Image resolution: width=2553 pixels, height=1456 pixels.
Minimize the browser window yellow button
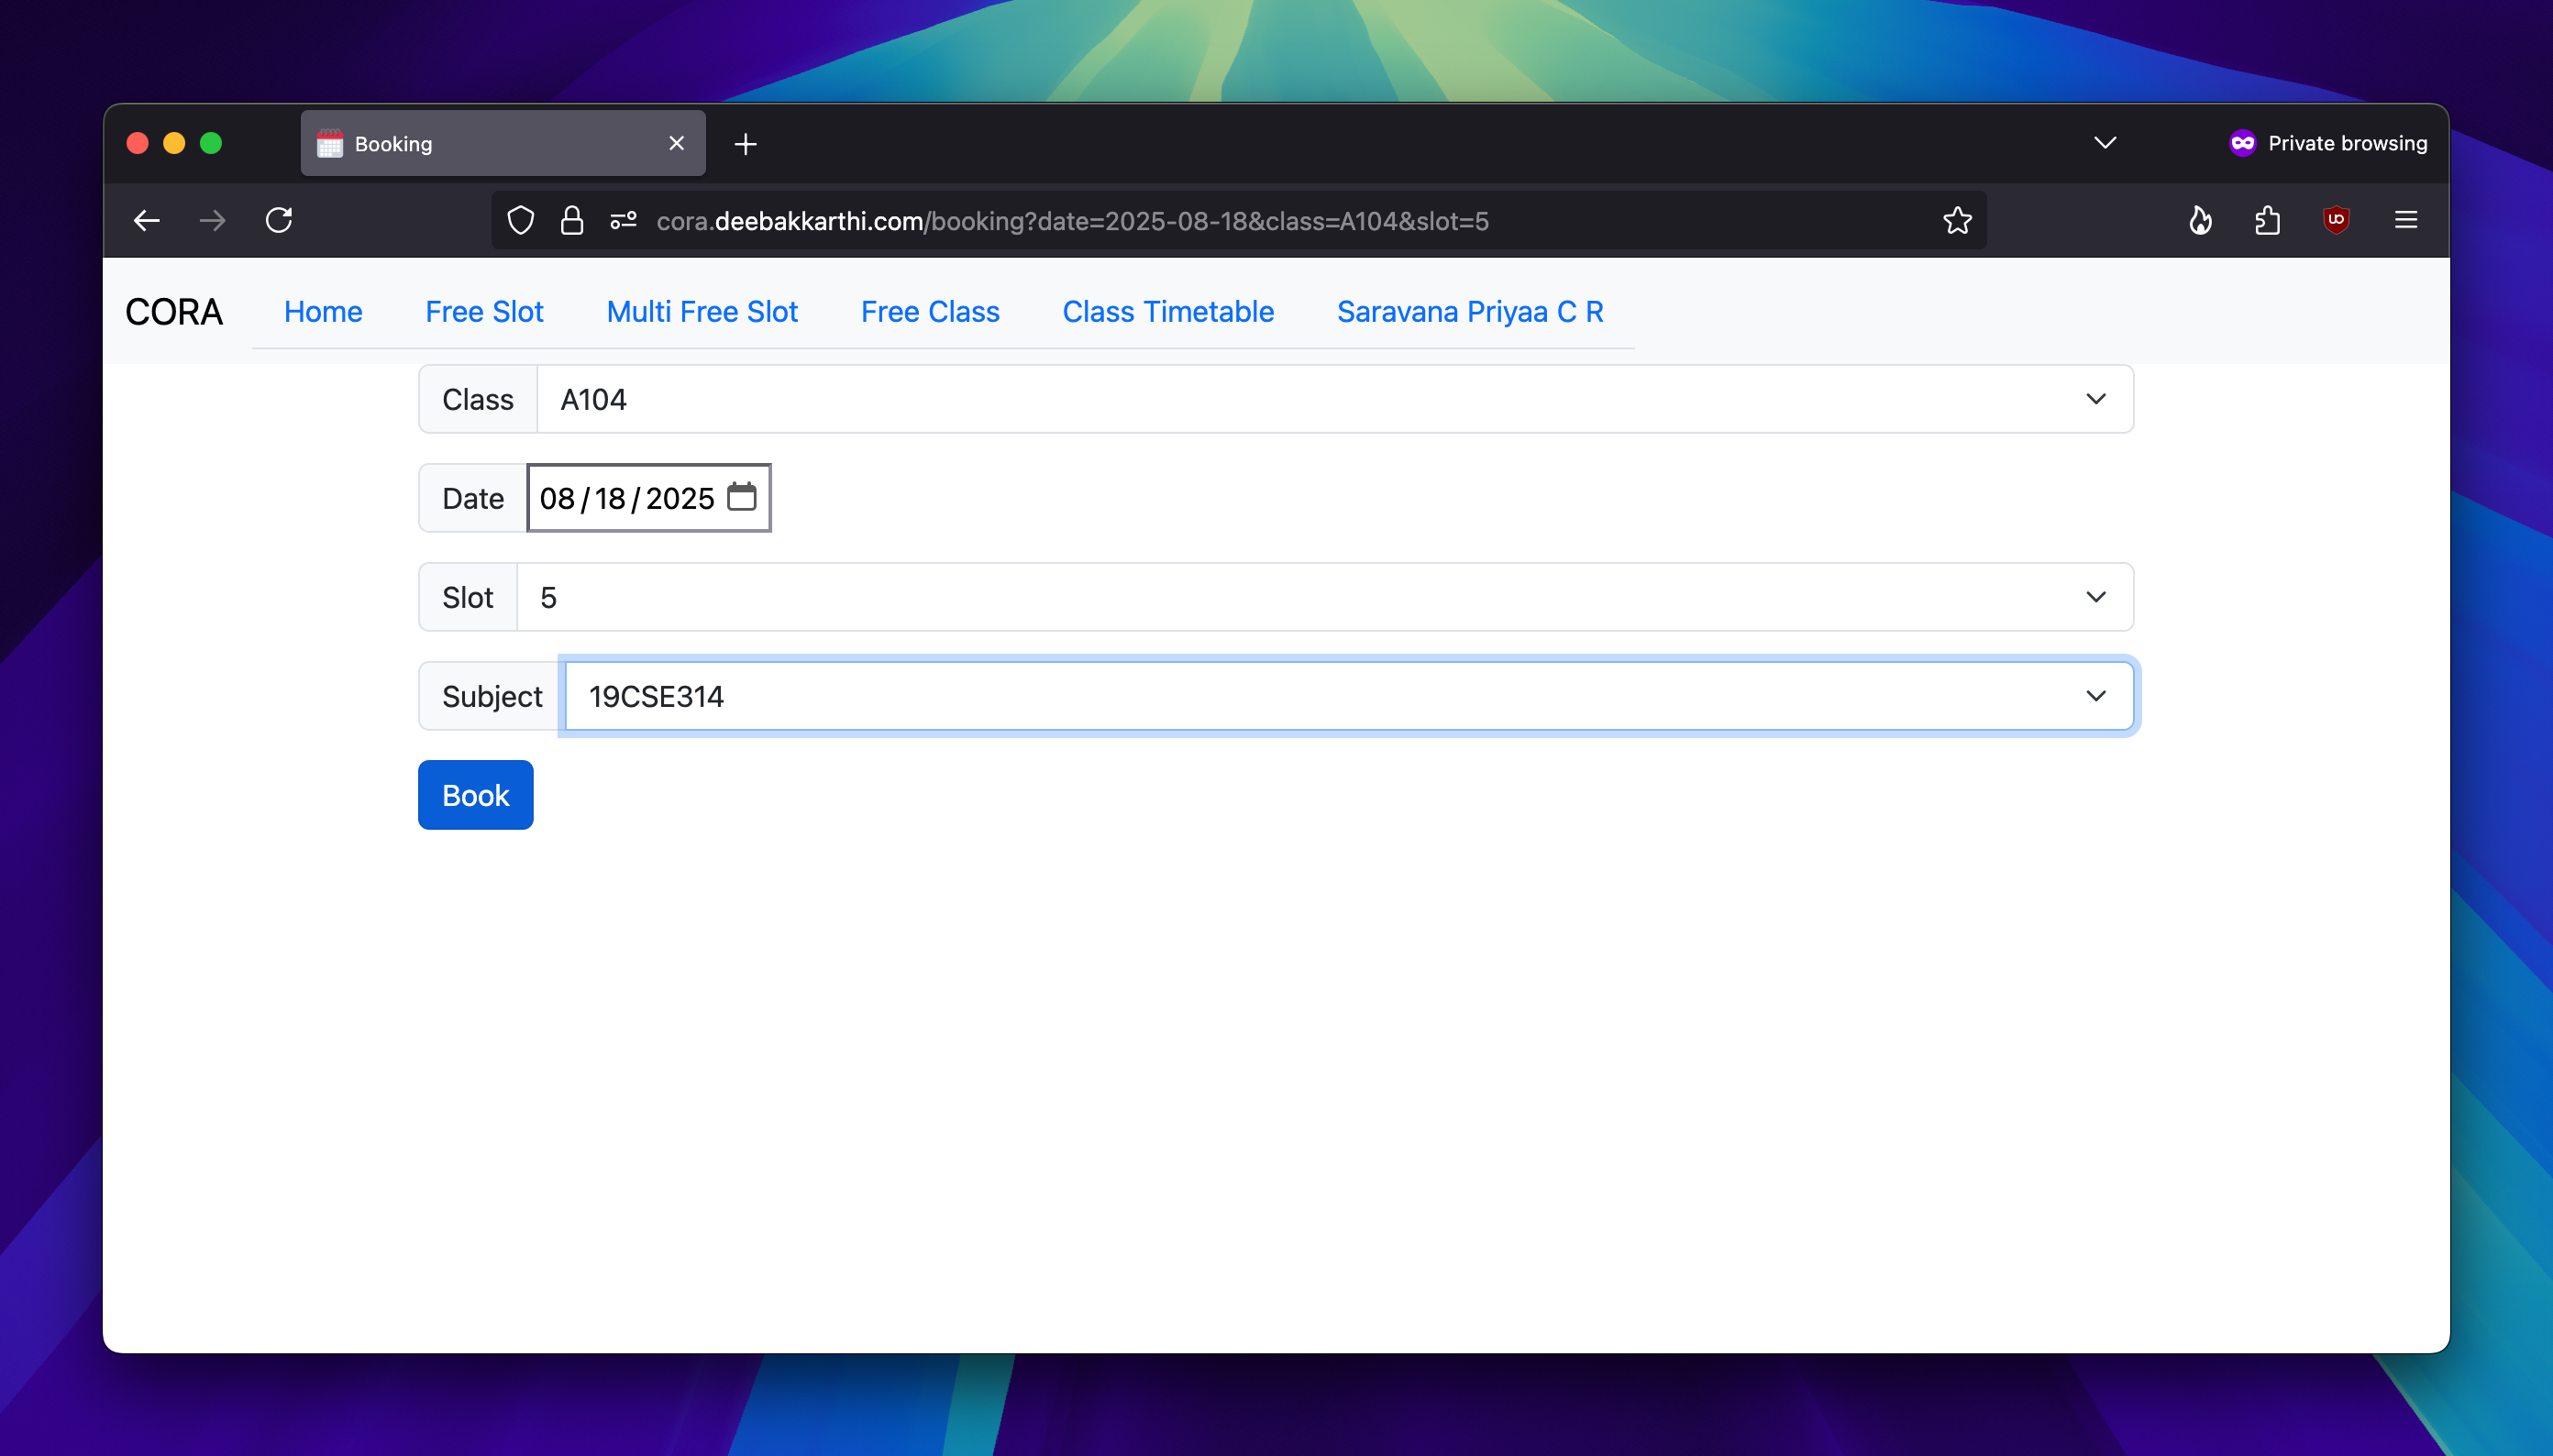click(174, 143)
